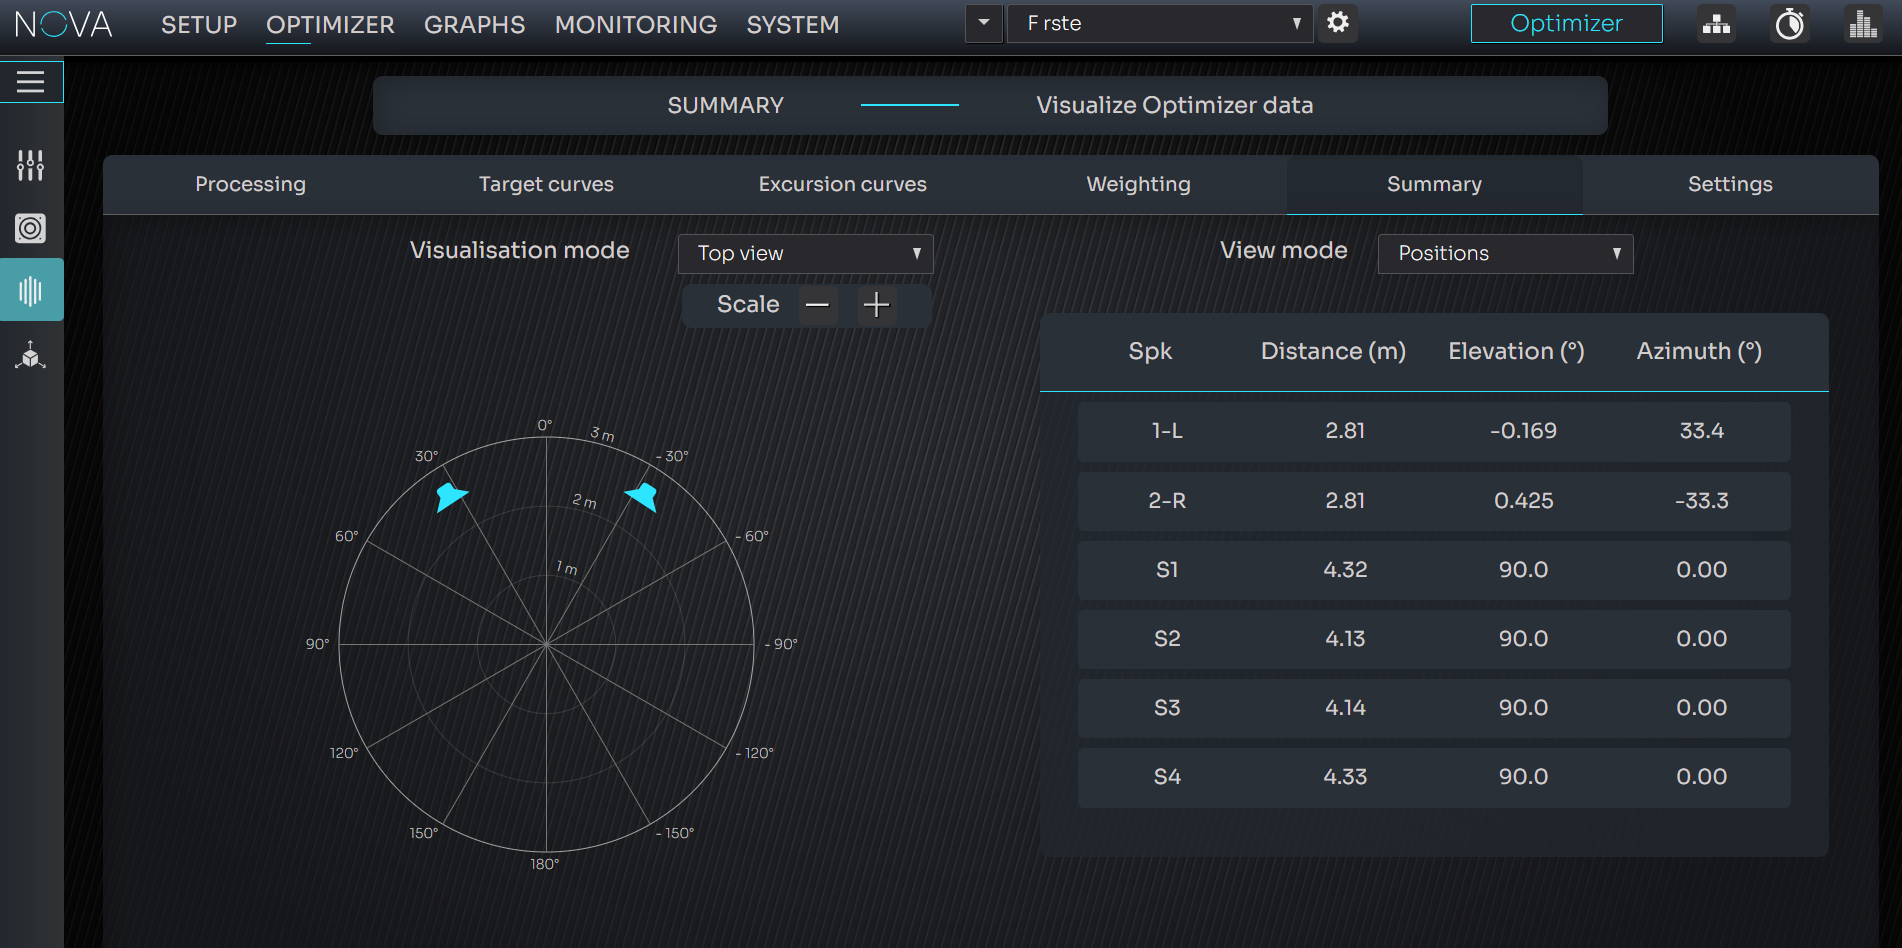The image size is (1902, 948).
Task: Open the 3D cube layout sidebar icon
Action: 31,355
